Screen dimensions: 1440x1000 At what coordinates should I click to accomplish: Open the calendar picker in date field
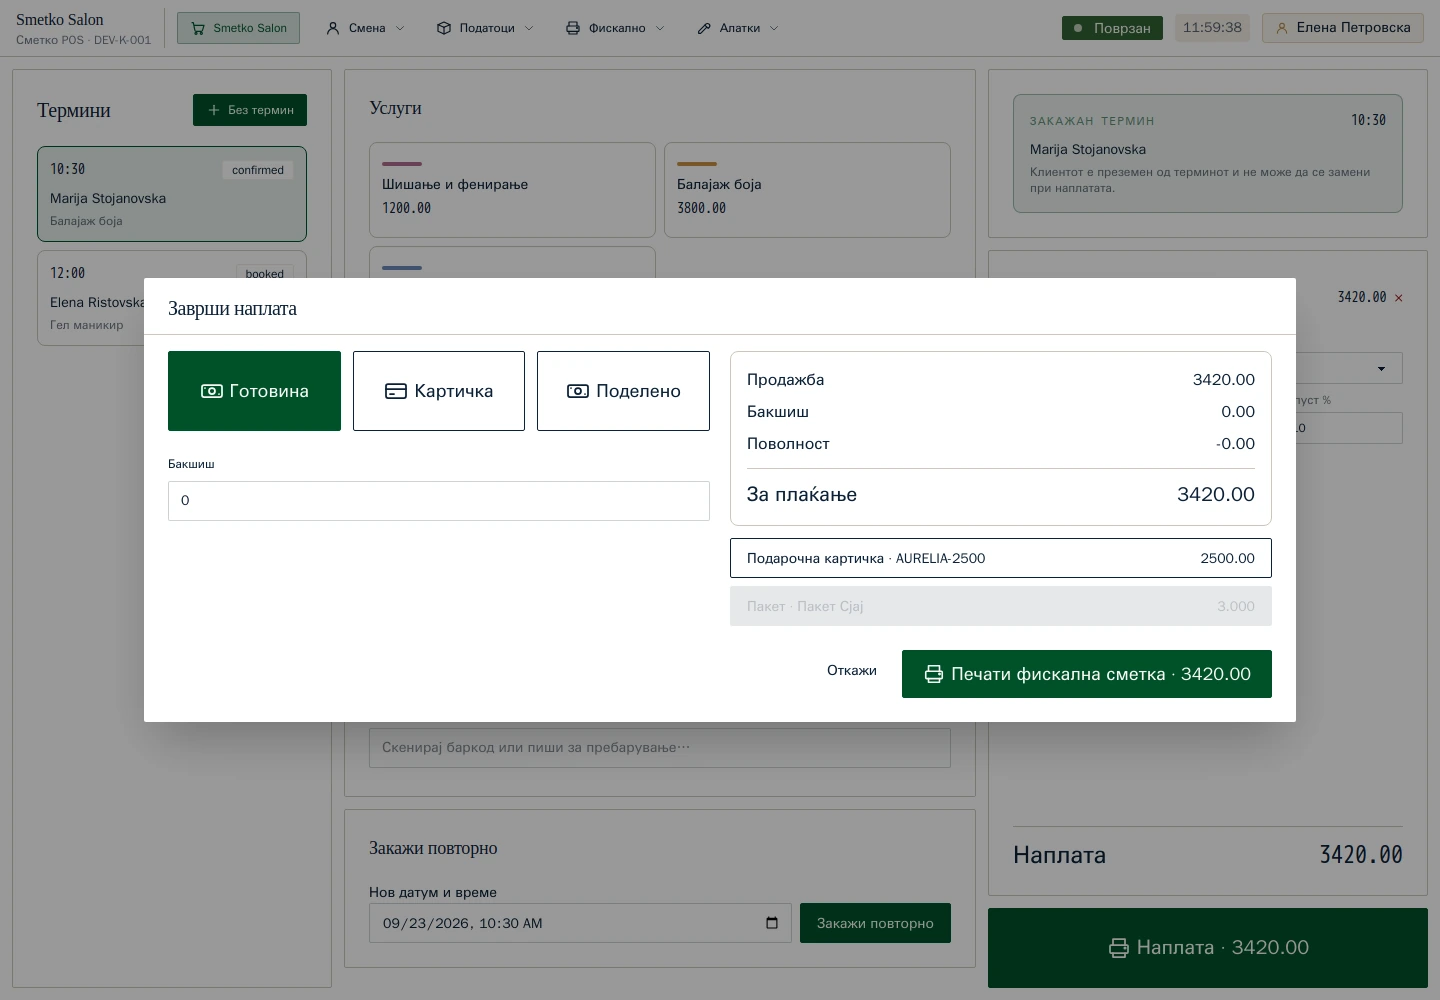click(772, 923)
